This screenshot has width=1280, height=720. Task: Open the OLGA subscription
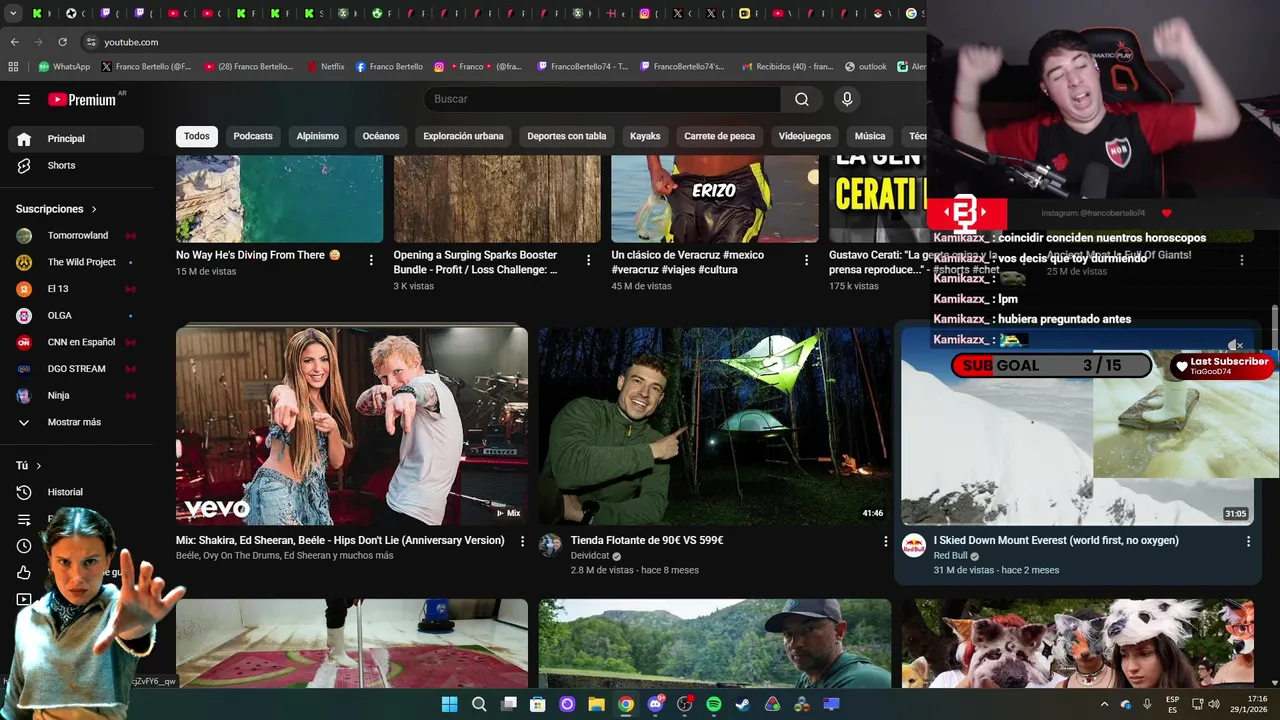click(76, 315)
